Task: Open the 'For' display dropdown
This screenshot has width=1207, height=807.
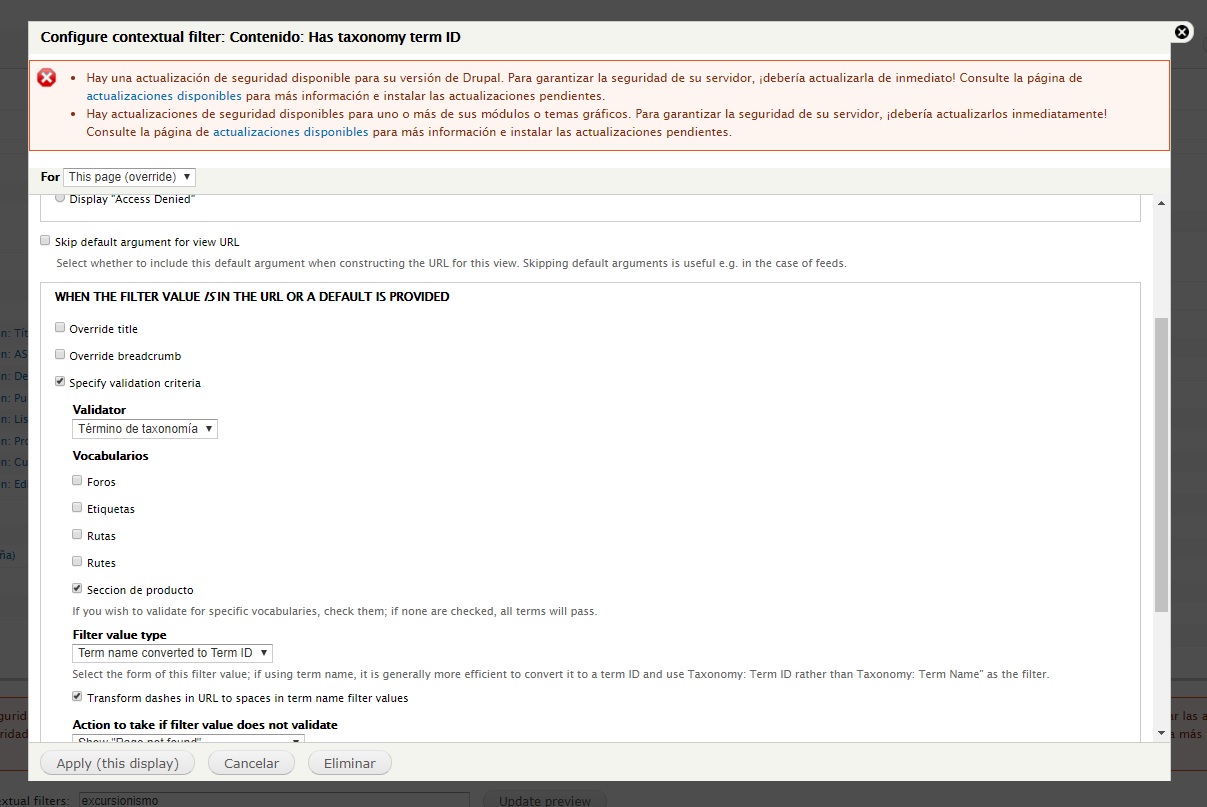Action: (128, 176)
